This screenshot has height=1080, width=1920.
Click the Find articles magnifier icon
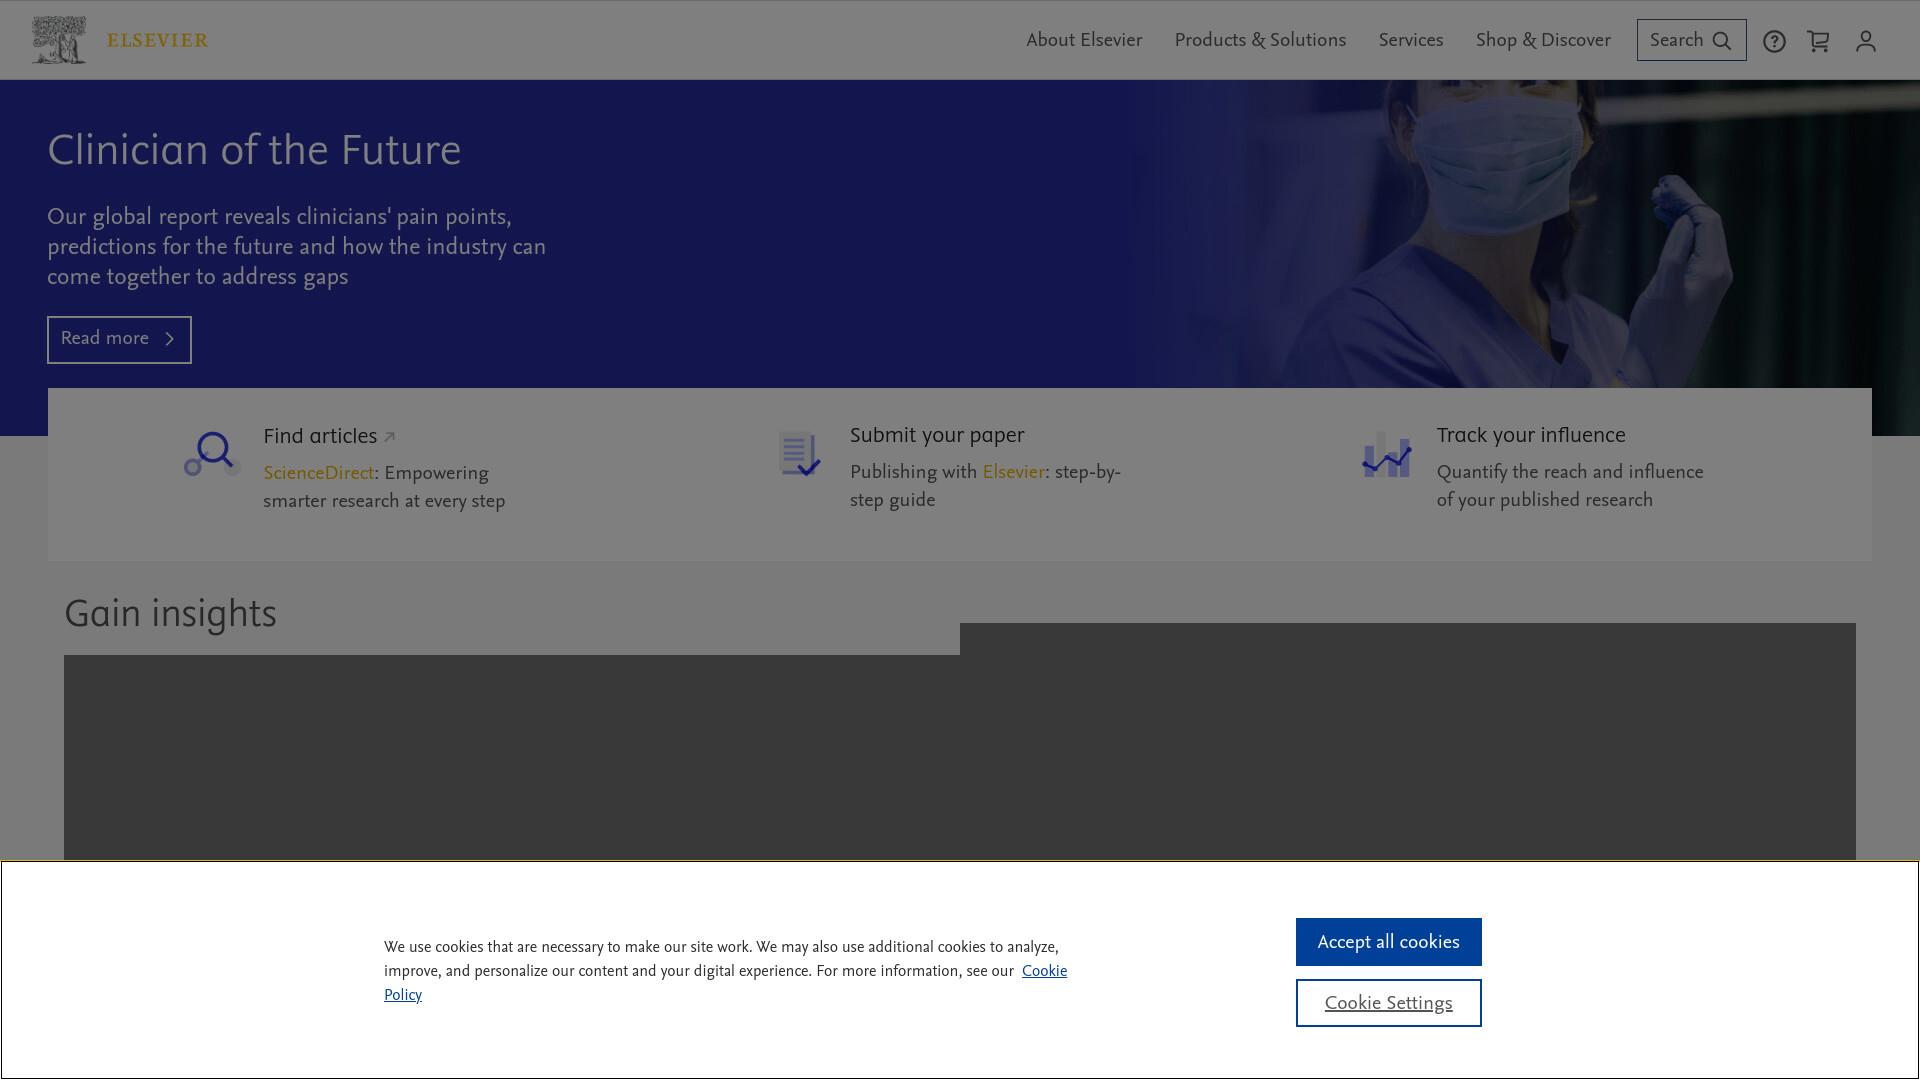click(x=211, y=455)
